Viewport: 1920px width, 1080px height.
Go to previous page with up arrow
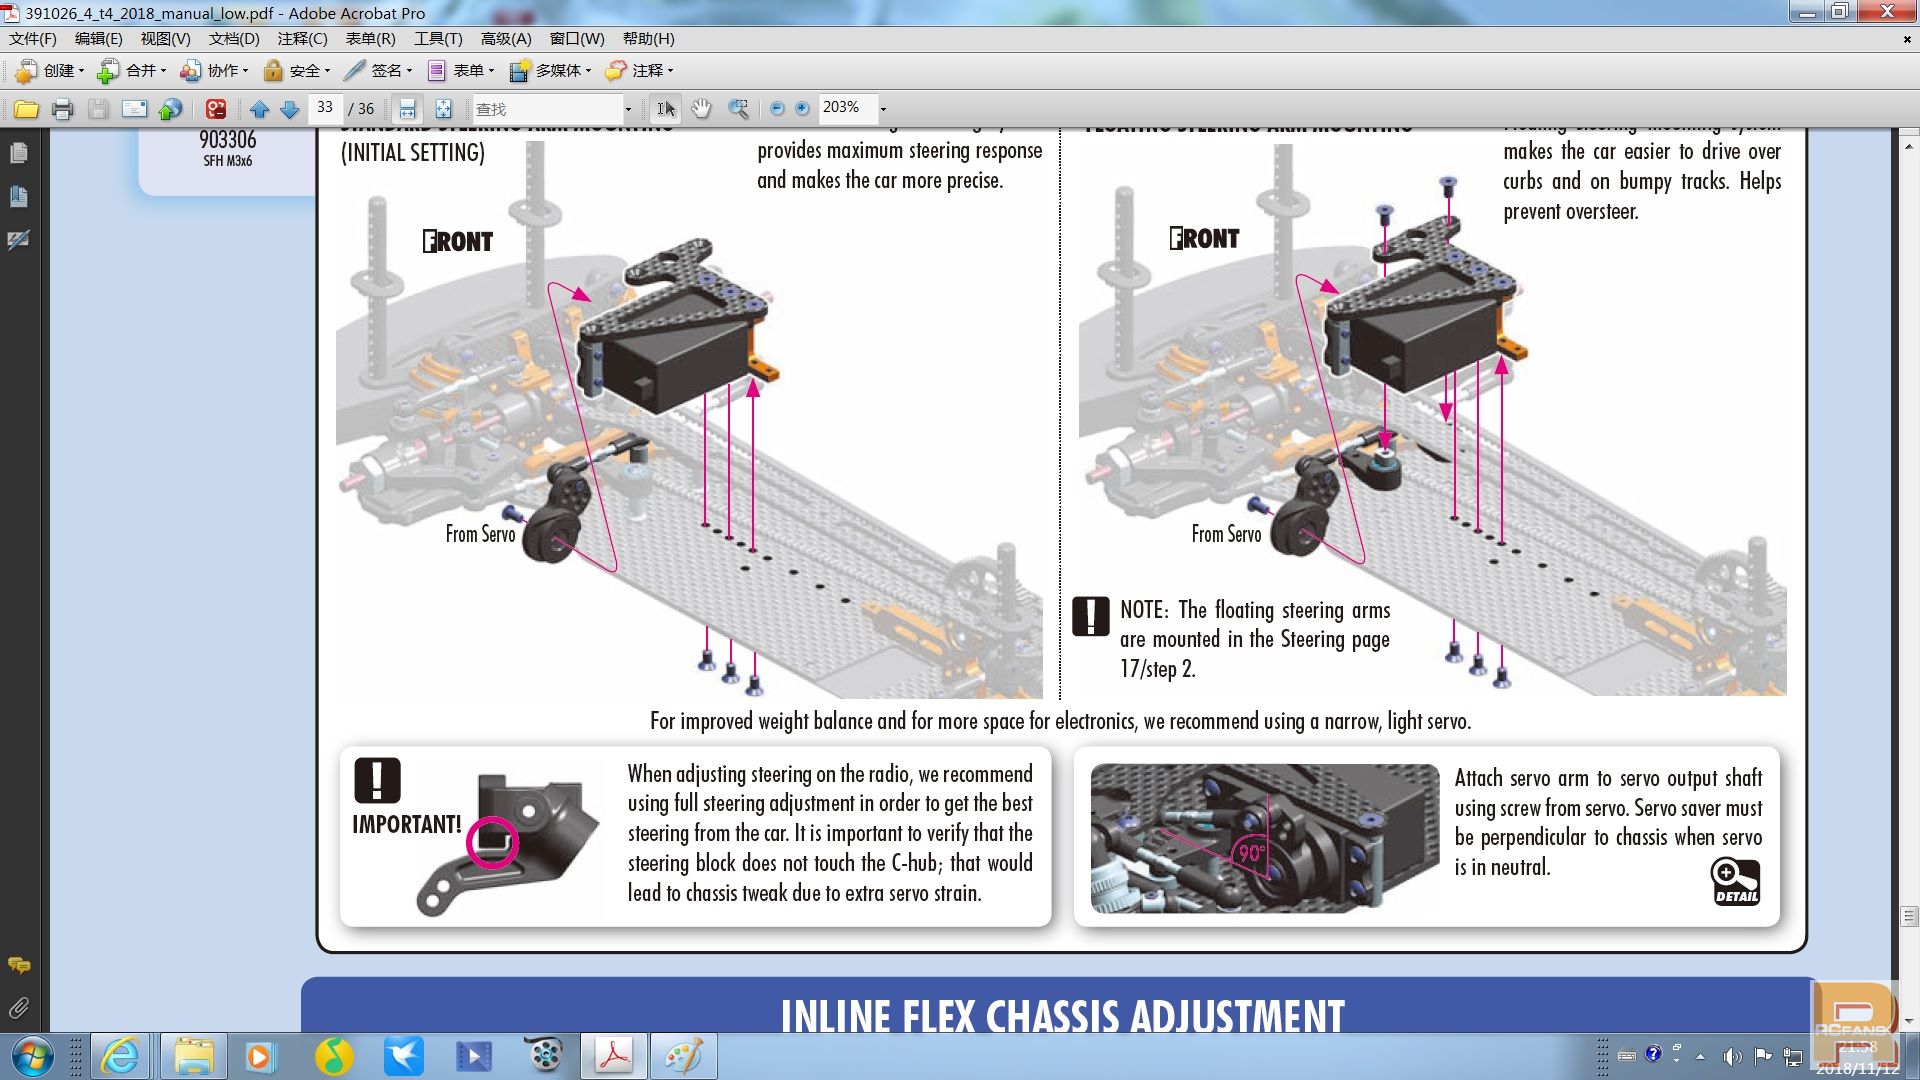click(x=260, y=109)
